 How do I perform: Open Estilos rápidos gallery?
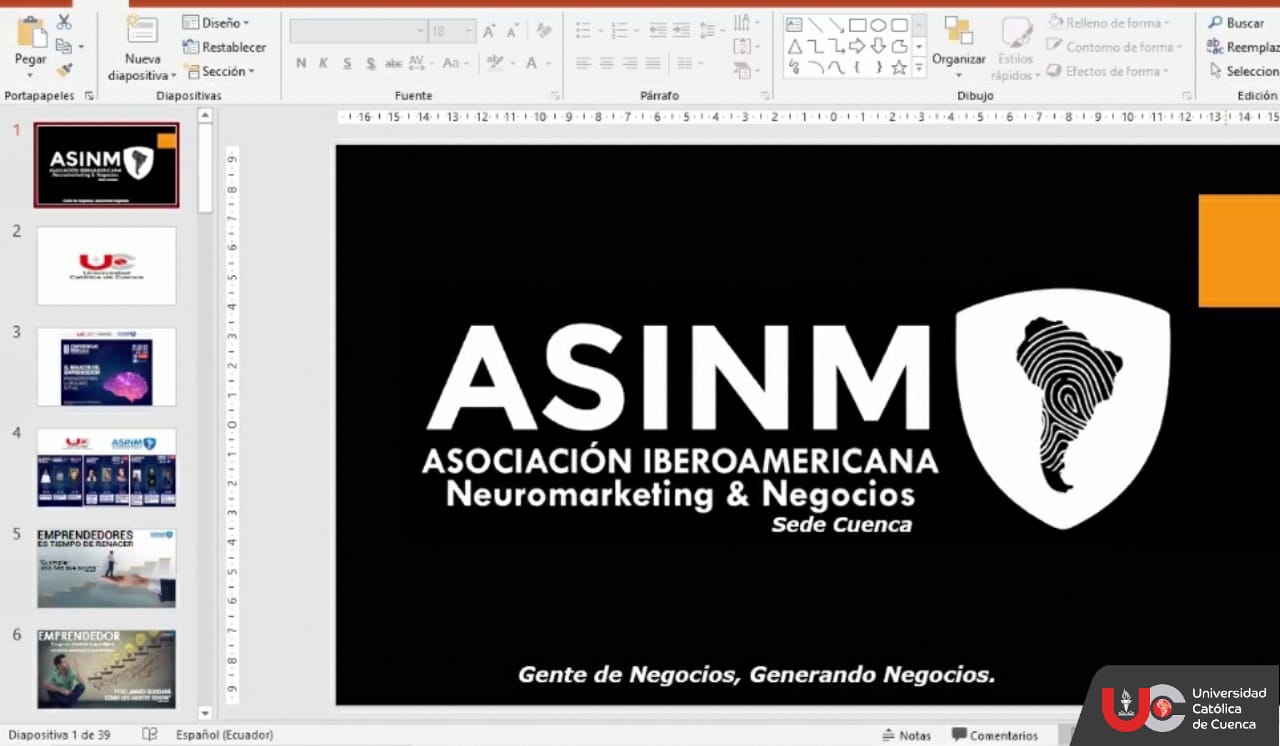[x=1016, y=48]
